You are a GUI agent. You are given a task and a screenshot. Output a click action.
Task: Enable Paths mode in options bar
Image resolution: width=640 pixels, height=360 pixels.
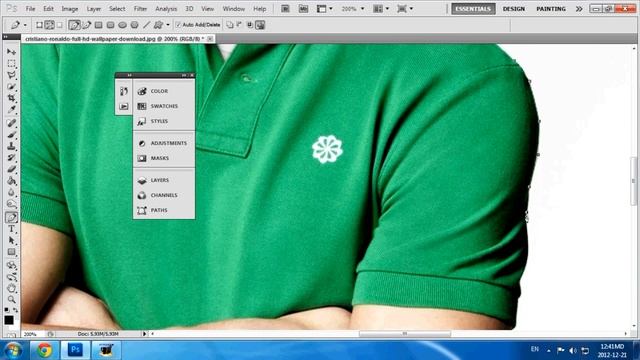tap(49, 25)
